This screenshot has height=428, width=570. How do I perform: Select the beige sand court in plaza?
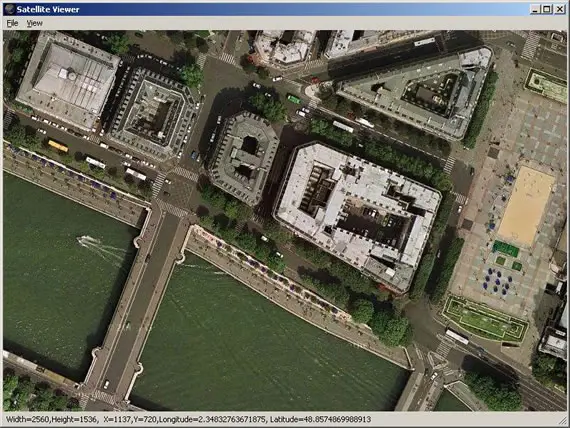tap(526, 206)
